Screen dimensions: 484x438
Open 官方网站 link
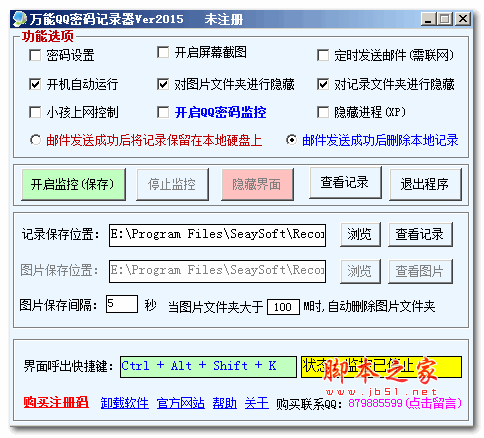coord(181,403)
